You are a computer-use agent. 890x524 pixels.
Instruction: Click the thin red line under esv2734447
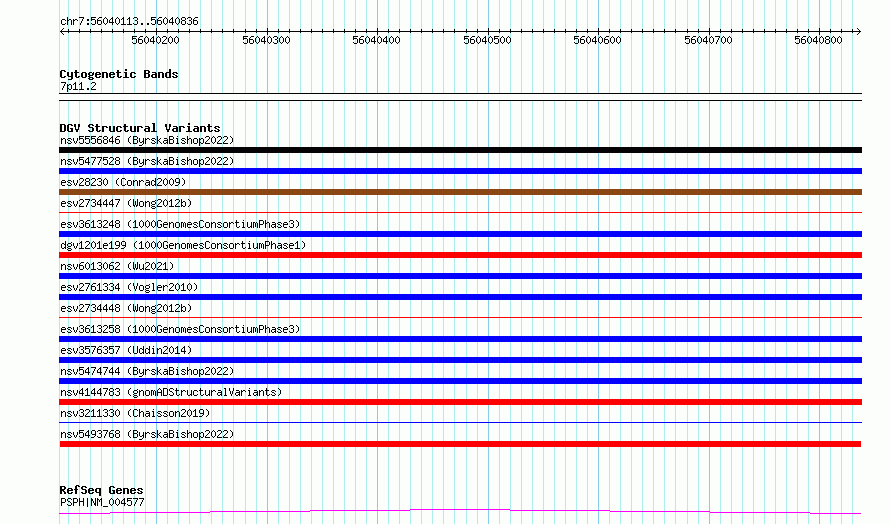460,213
